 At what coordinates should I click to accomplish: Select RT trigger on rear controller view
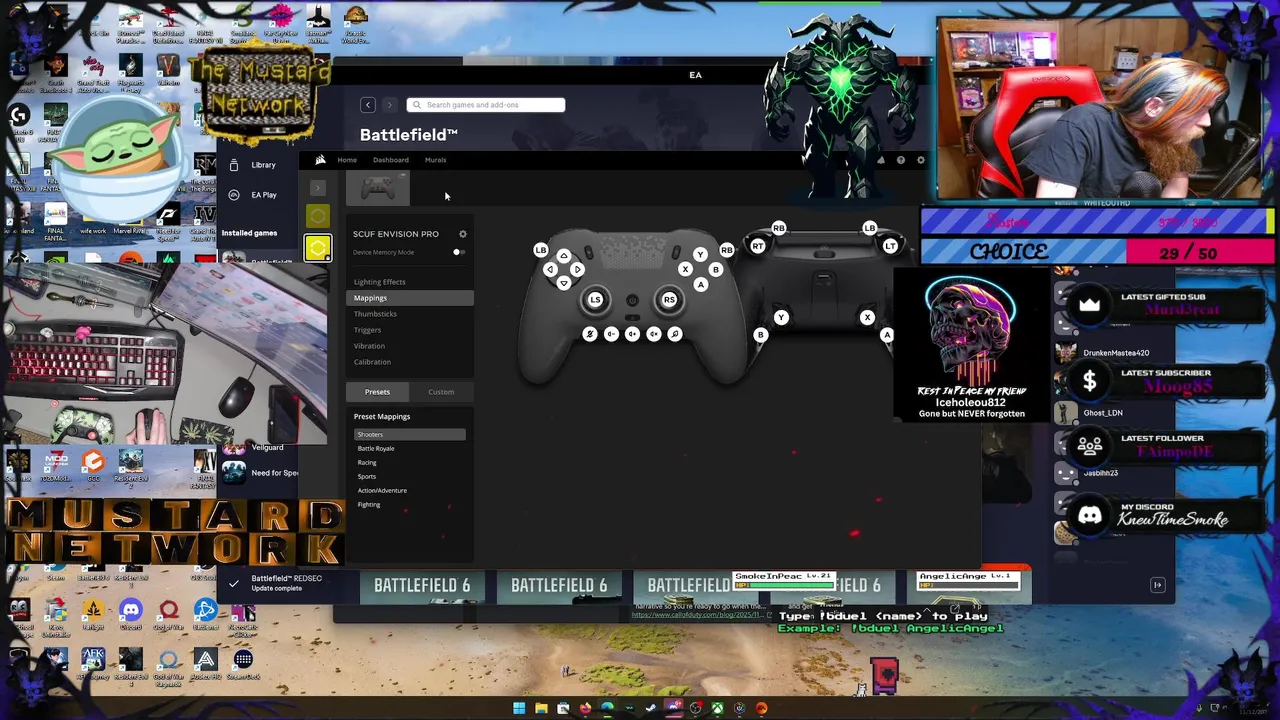coord(758,246)
